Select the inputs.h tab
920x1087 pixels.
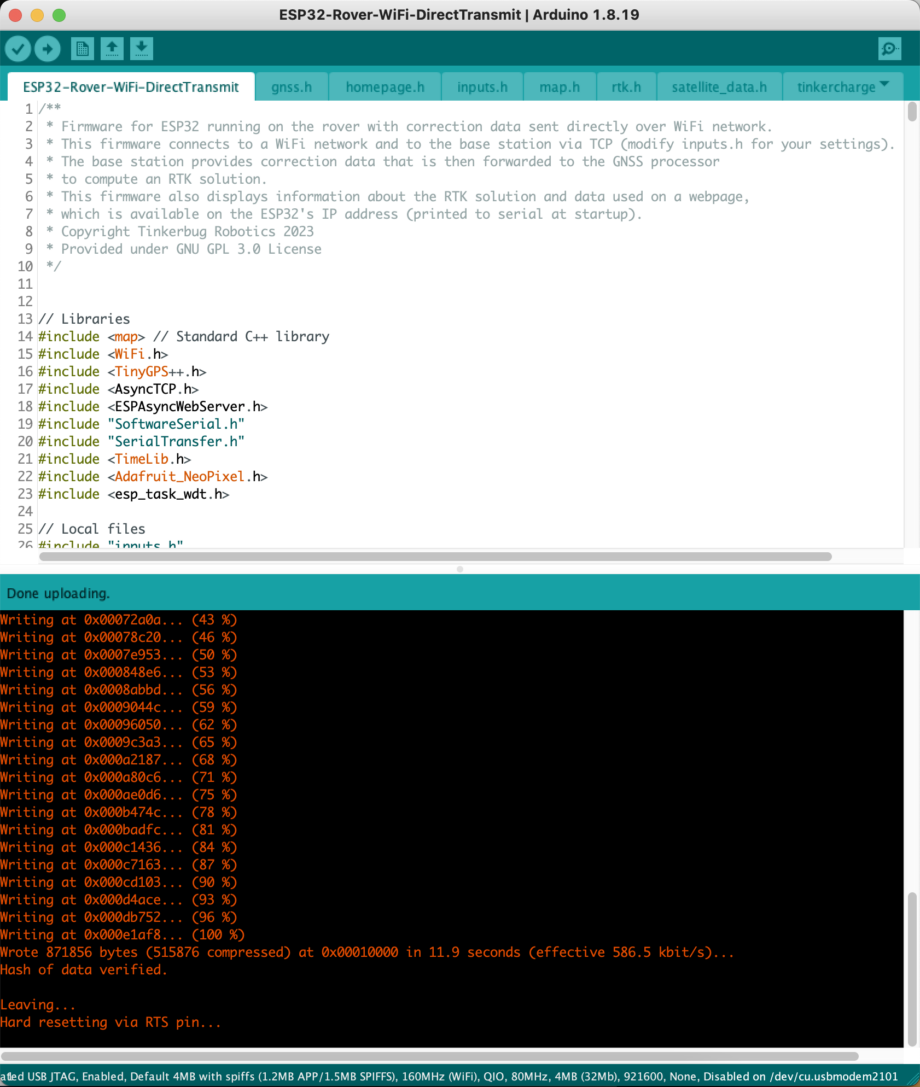pos(482,87)
